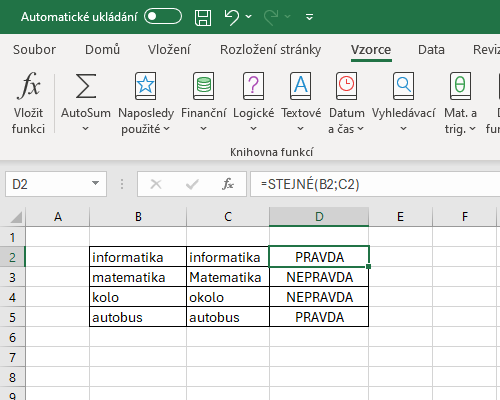The height and width of the screenshot is (400, 500).
Task: Open the Datum a čas functions icon
Action: [347, 86]
